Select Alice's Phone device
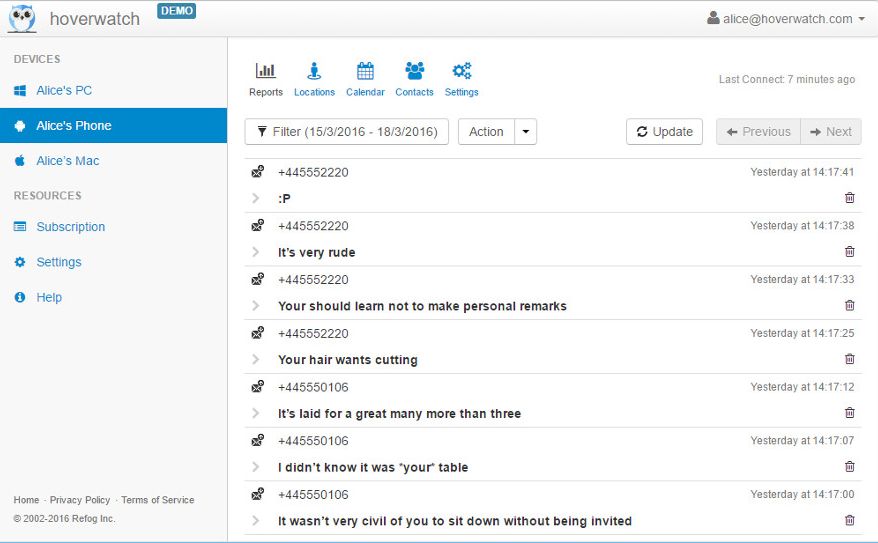 pos(113,125)
